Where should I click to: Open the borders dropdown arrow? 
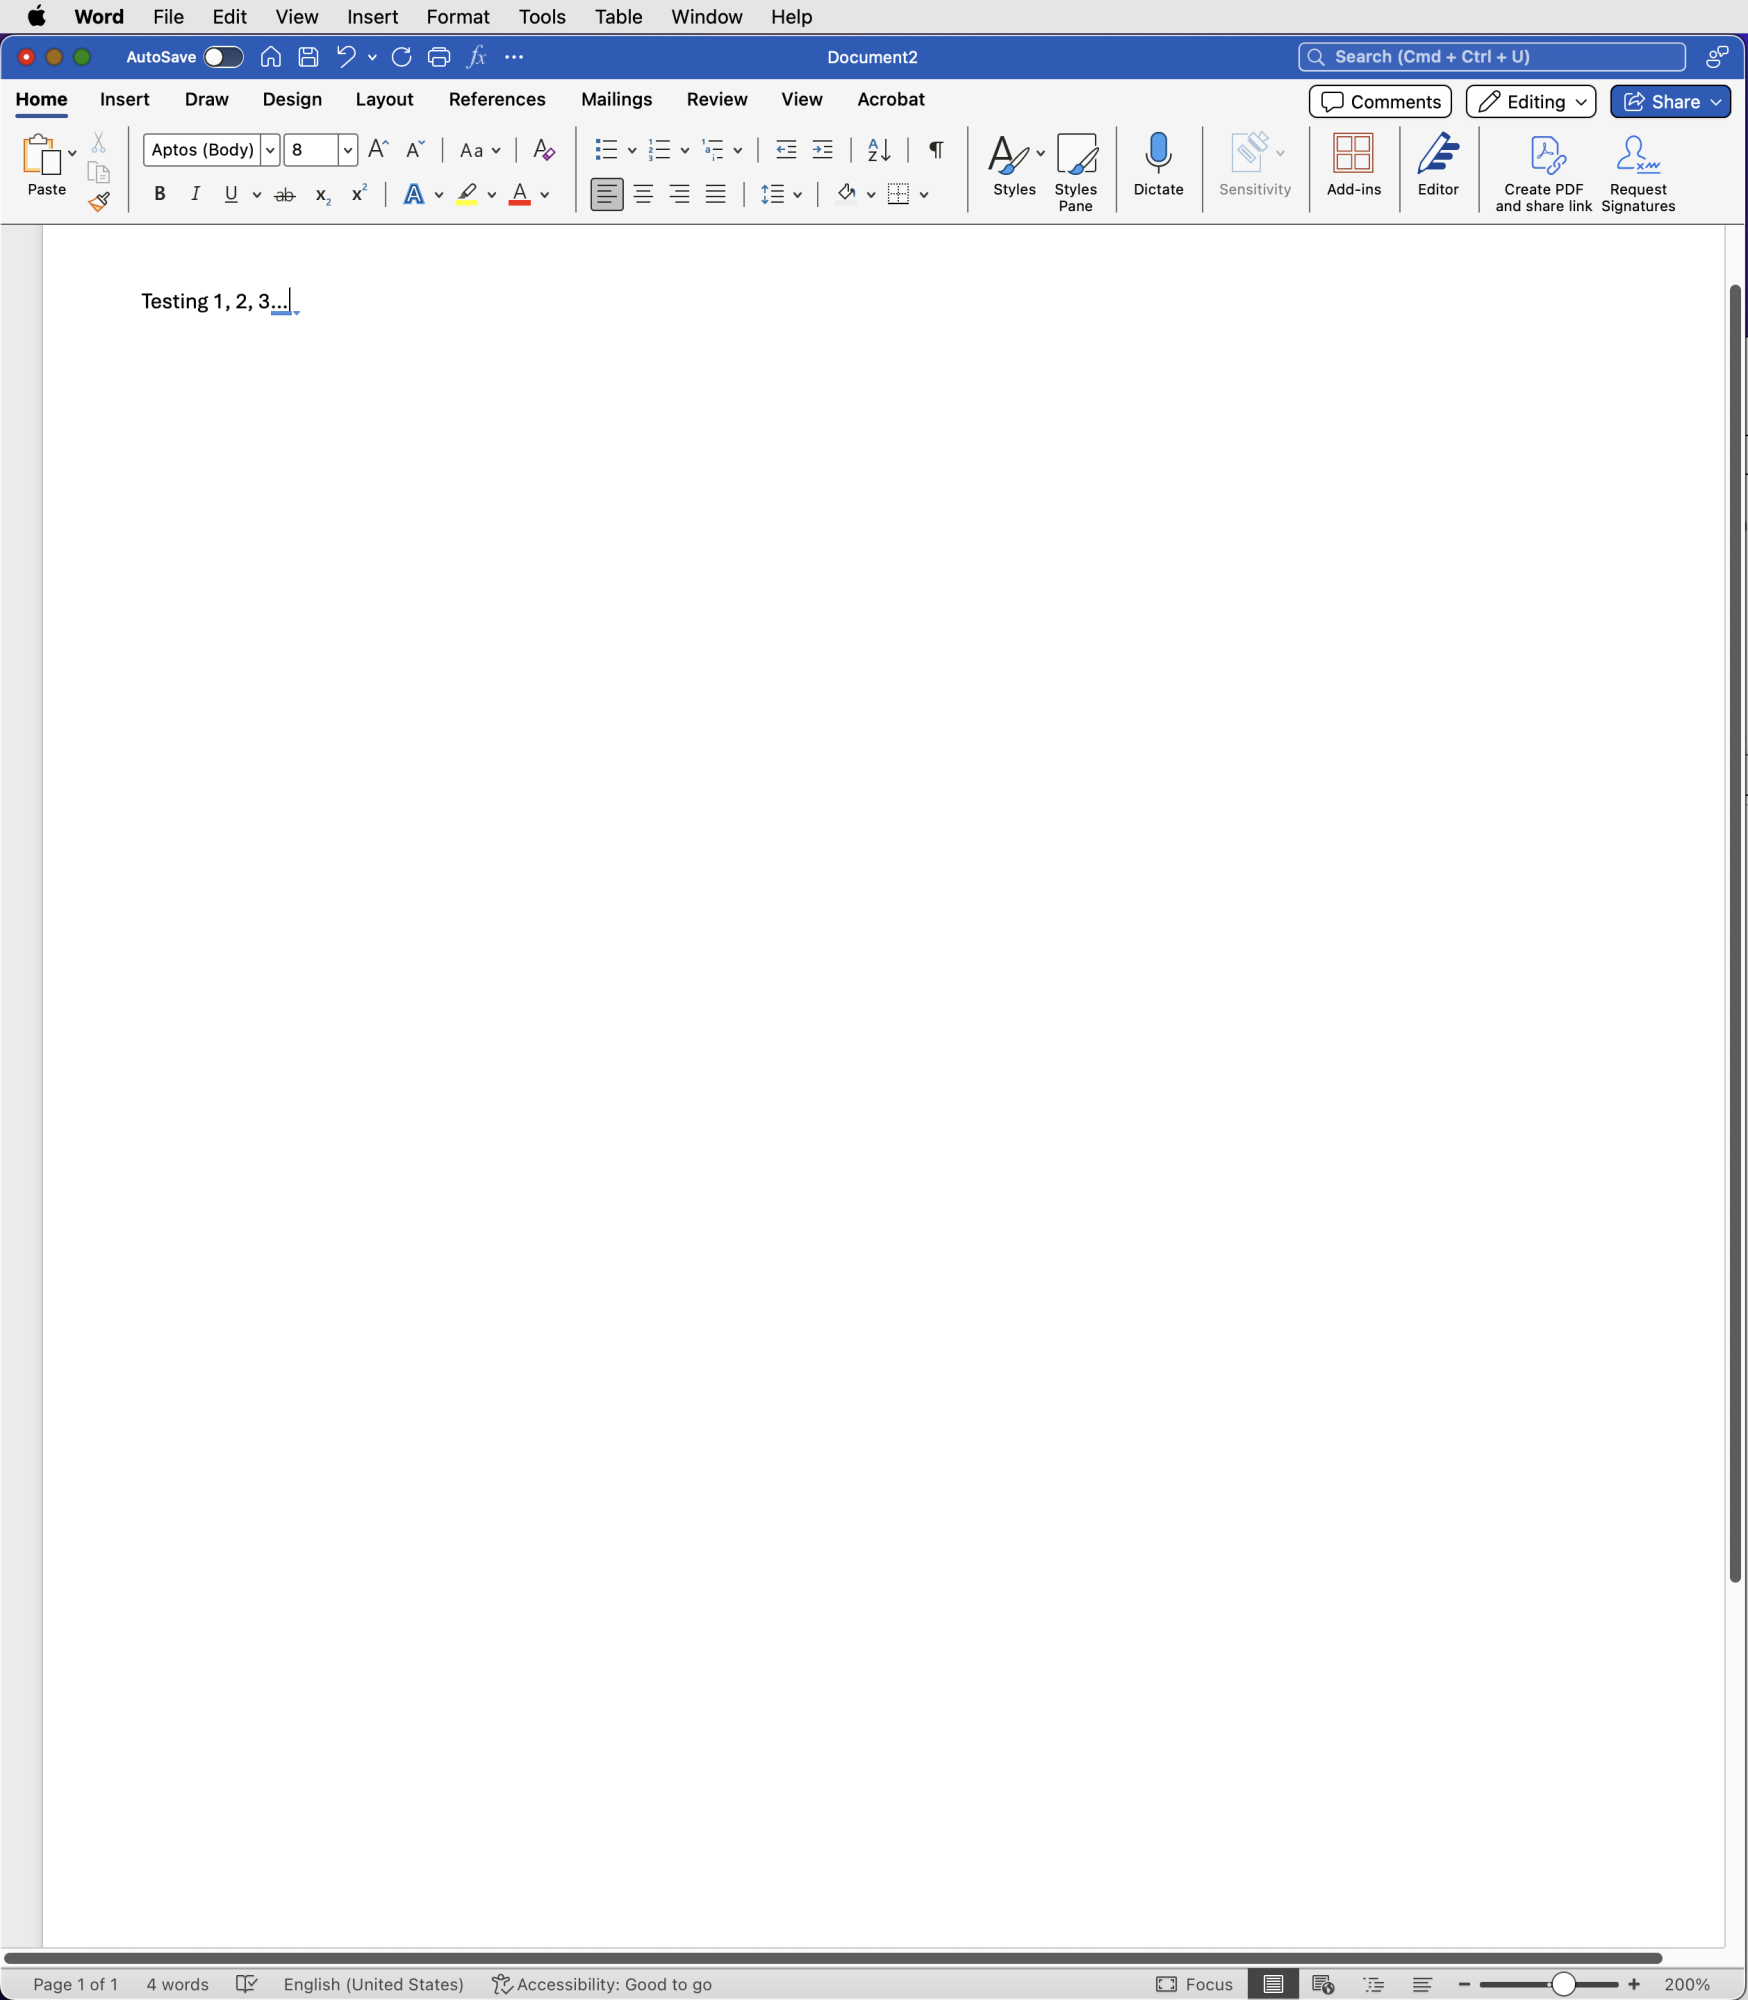click(924, 195)
